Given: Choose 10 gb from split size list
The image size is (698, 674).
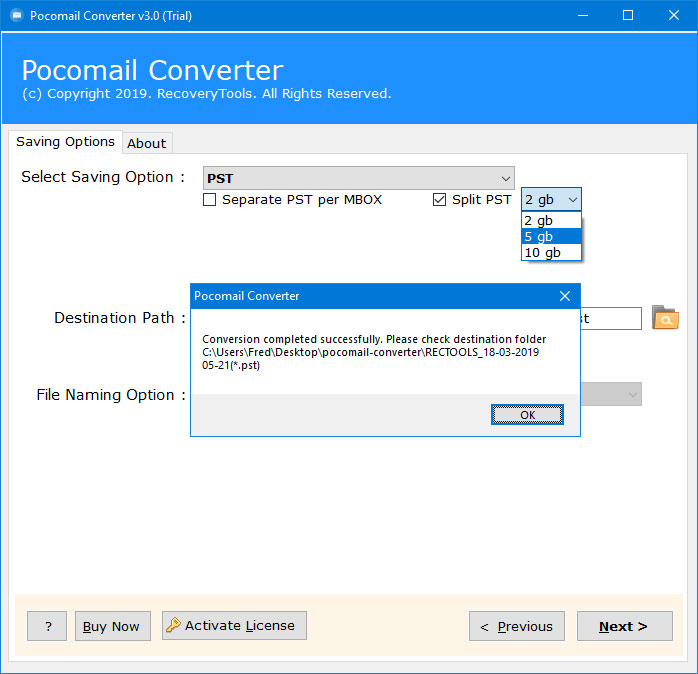Looking at the screenshot, I should click(x=551, y=252).
